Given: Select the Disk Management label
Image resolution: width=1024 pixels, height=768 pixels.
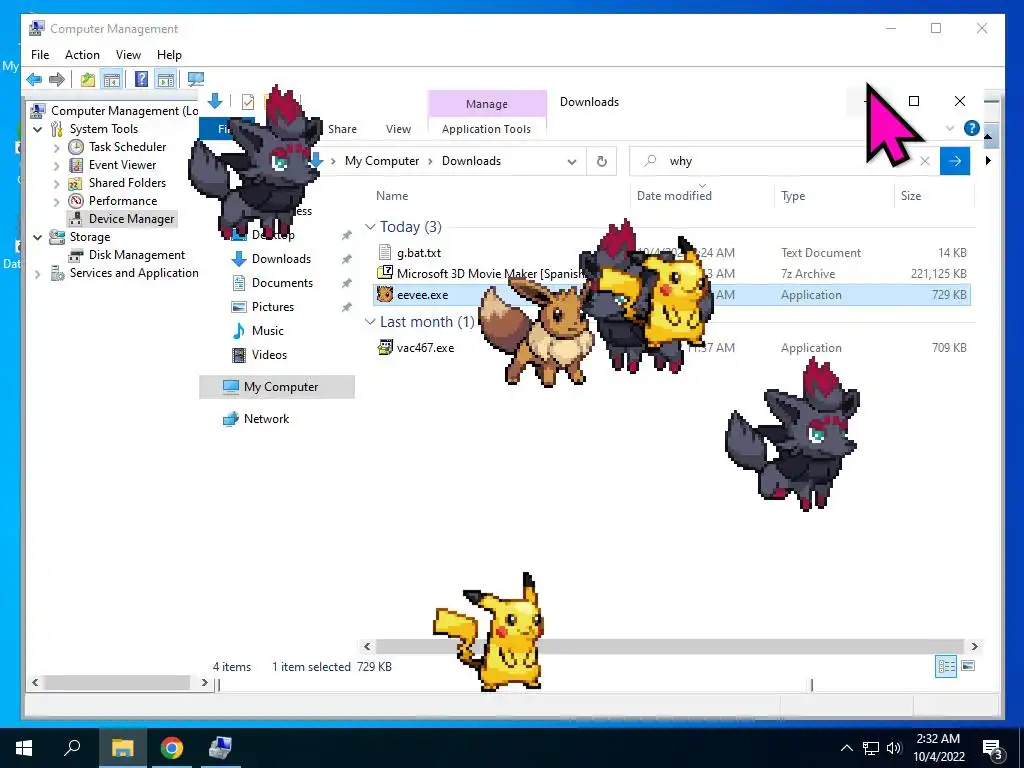Looking at the screenshot, I should (x=136, y=255).
